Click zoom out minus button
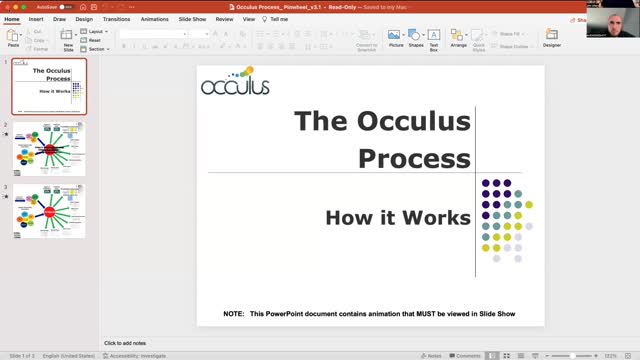 pos(547,356)
